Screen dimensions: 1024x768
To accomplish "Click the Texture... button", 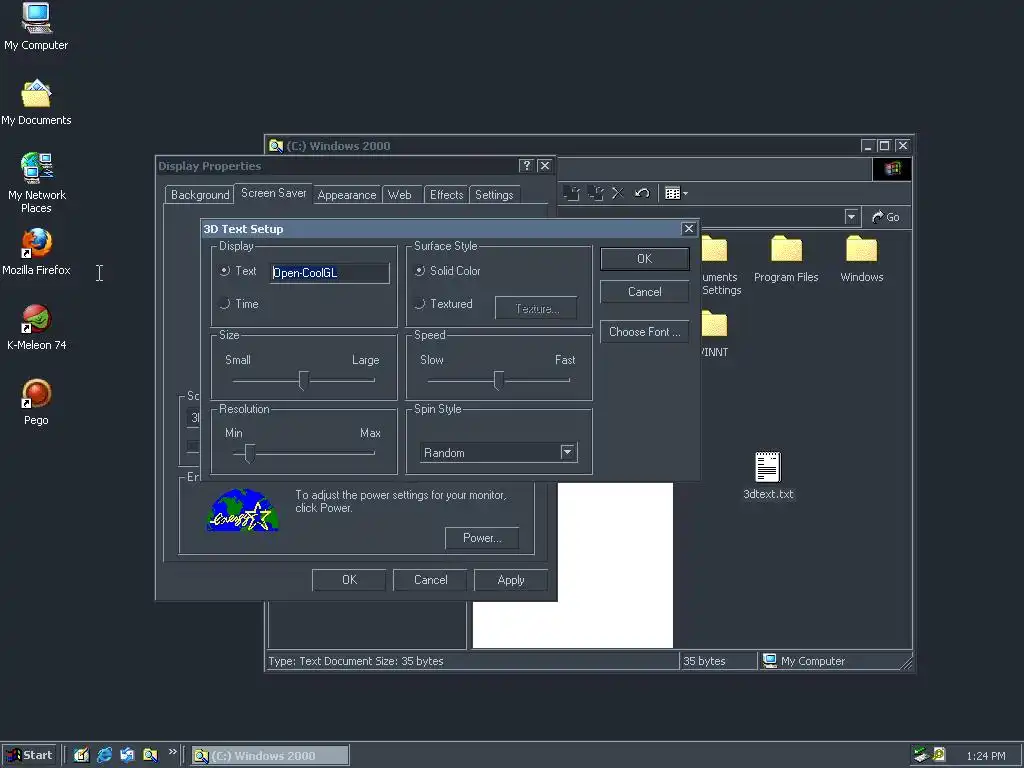I will pos(536,308).
